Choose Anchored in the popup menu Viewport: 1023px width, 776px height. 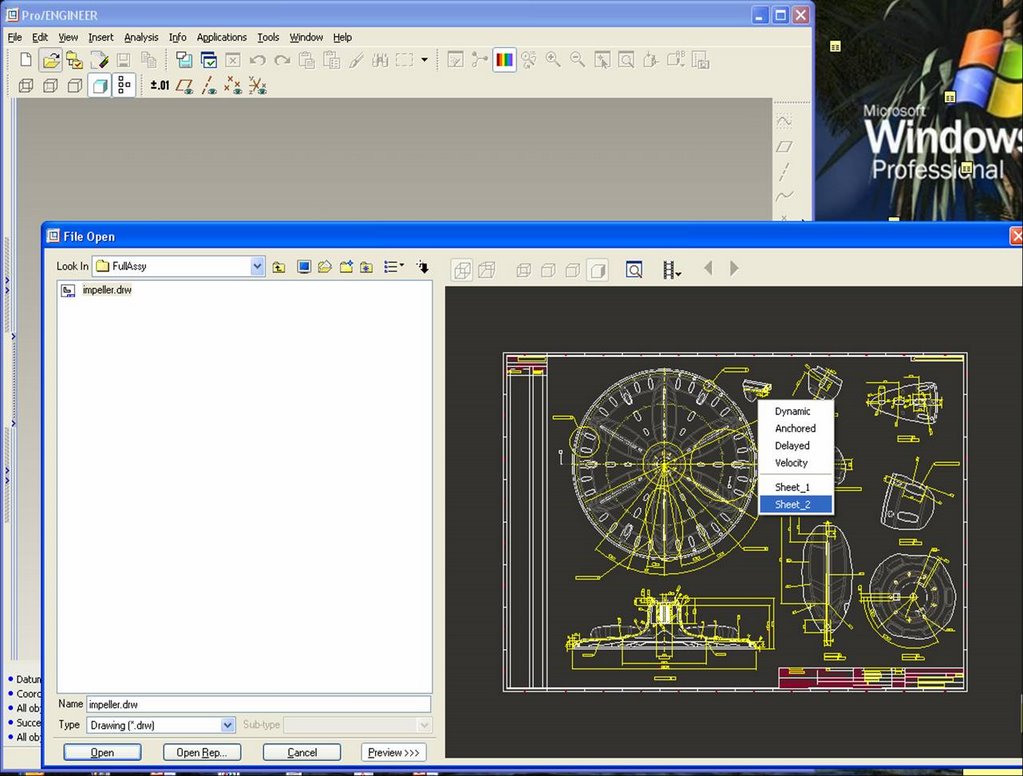[795, 428]
